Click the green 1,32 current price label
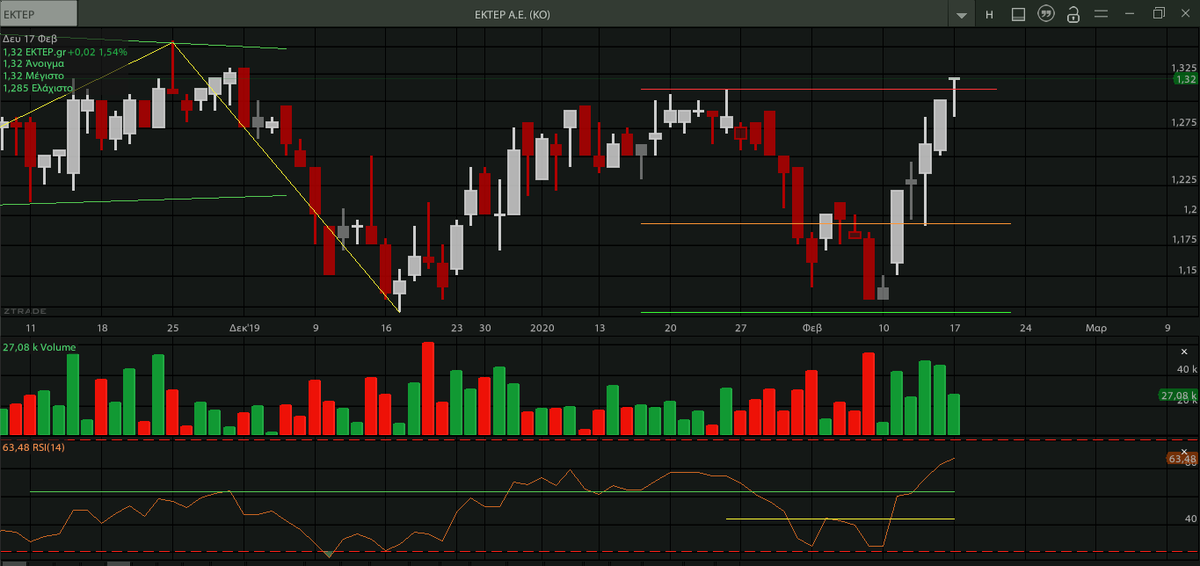 [1185, 79]
